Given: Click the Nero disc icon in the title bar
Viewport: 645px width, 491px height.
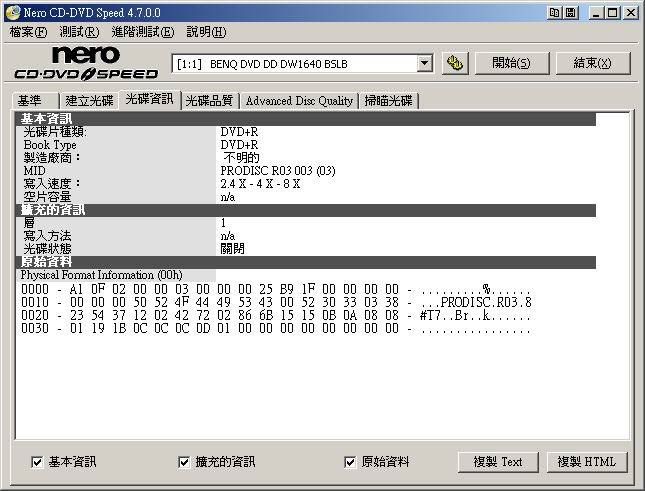Looking at the screenshot, I should pyautogui.click(x=12, y=12).
